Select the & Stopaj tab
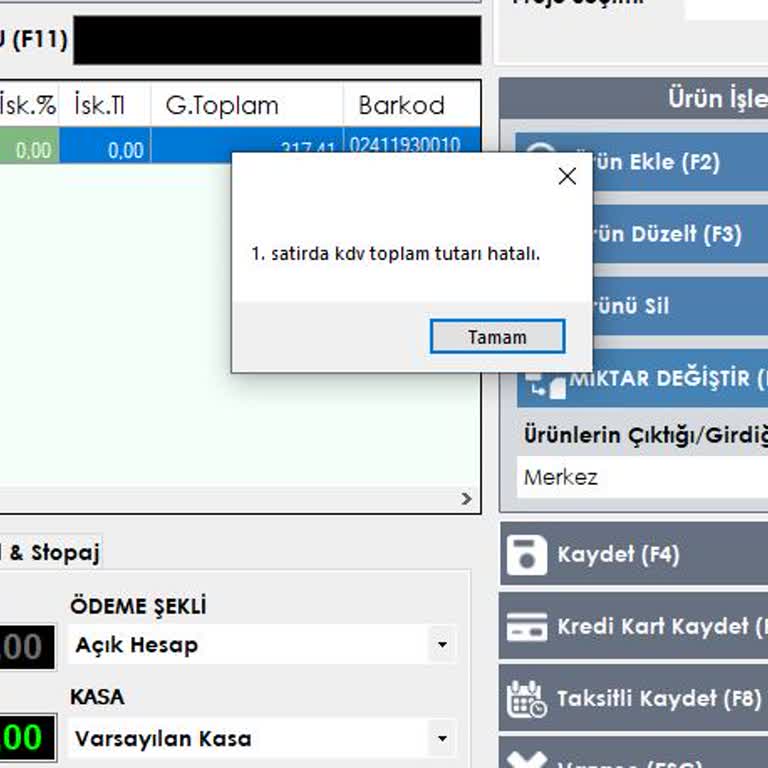Image resolution: width=768 pixels, height=768 pixels. (51, 552)
